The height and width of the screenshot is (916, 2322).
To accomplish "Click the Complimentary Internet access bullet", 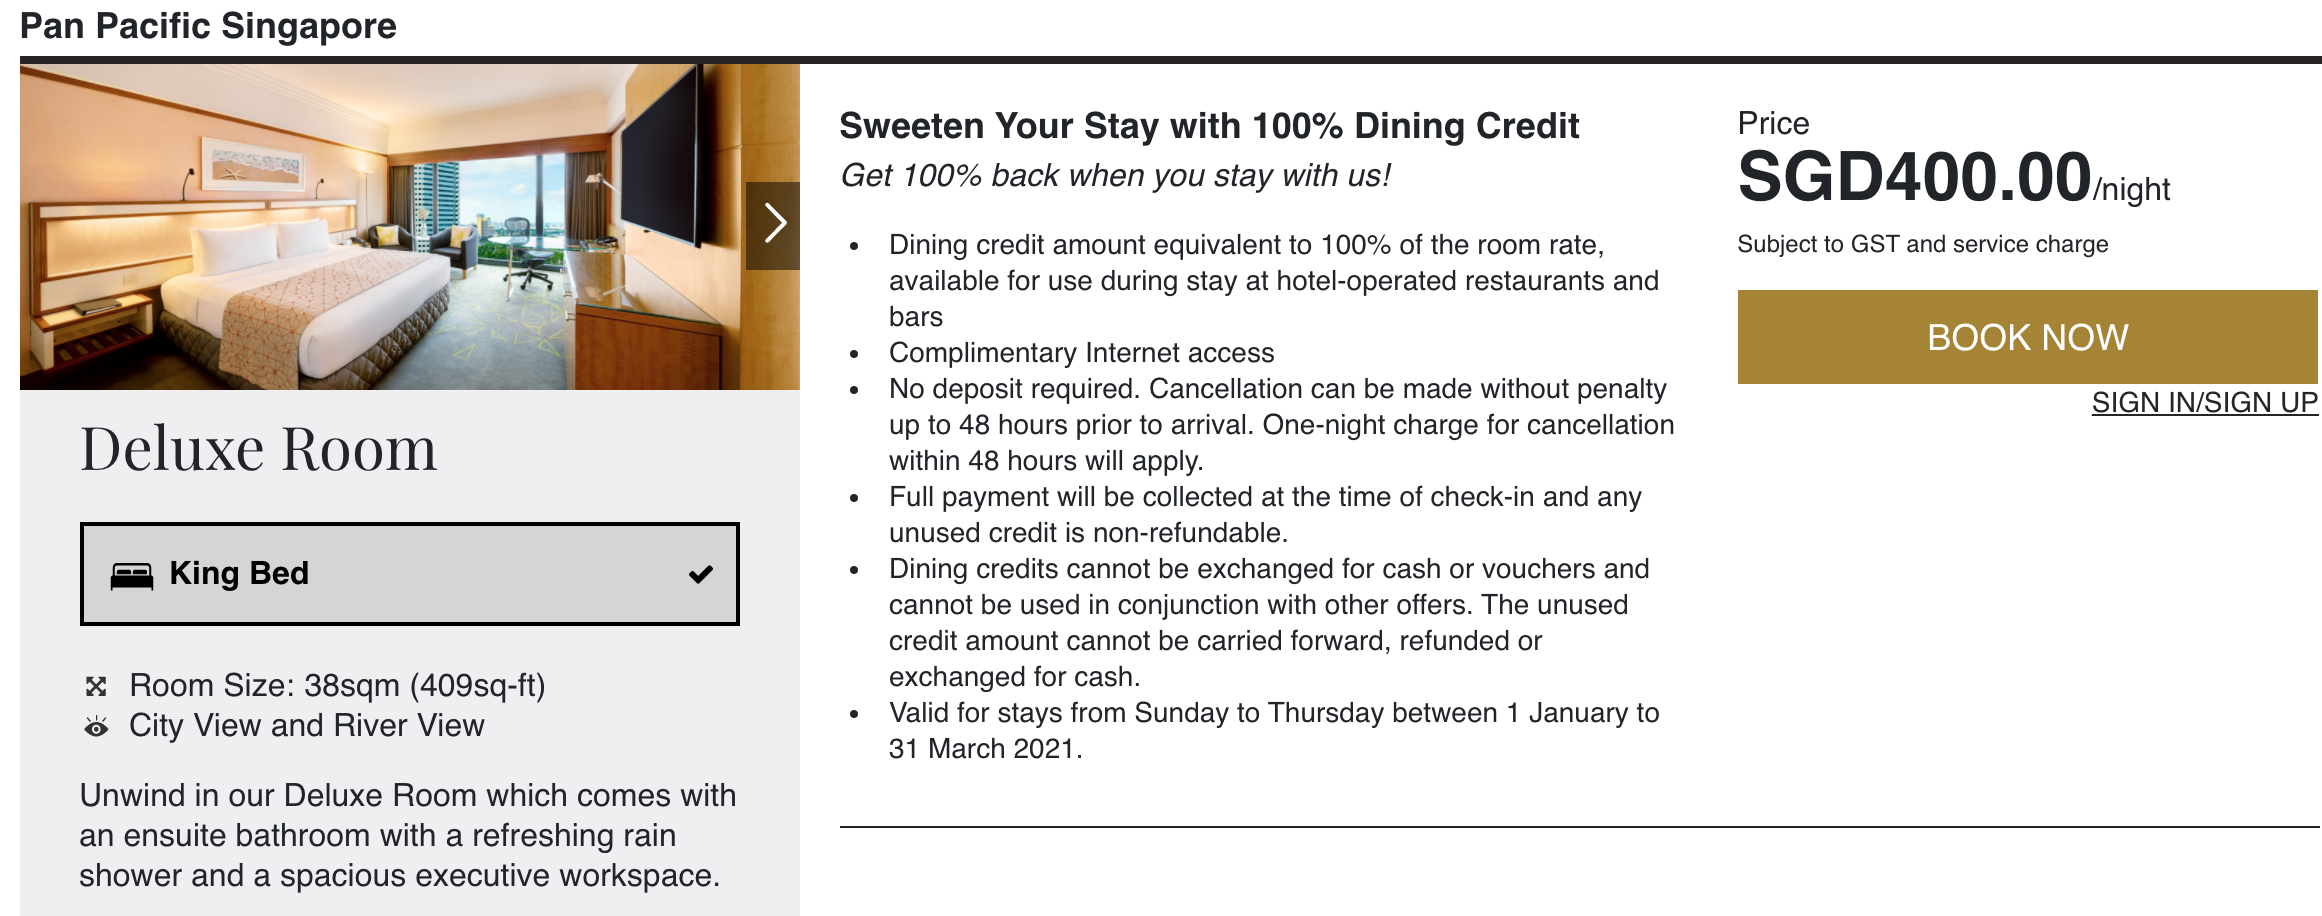I will (1081, 353).
